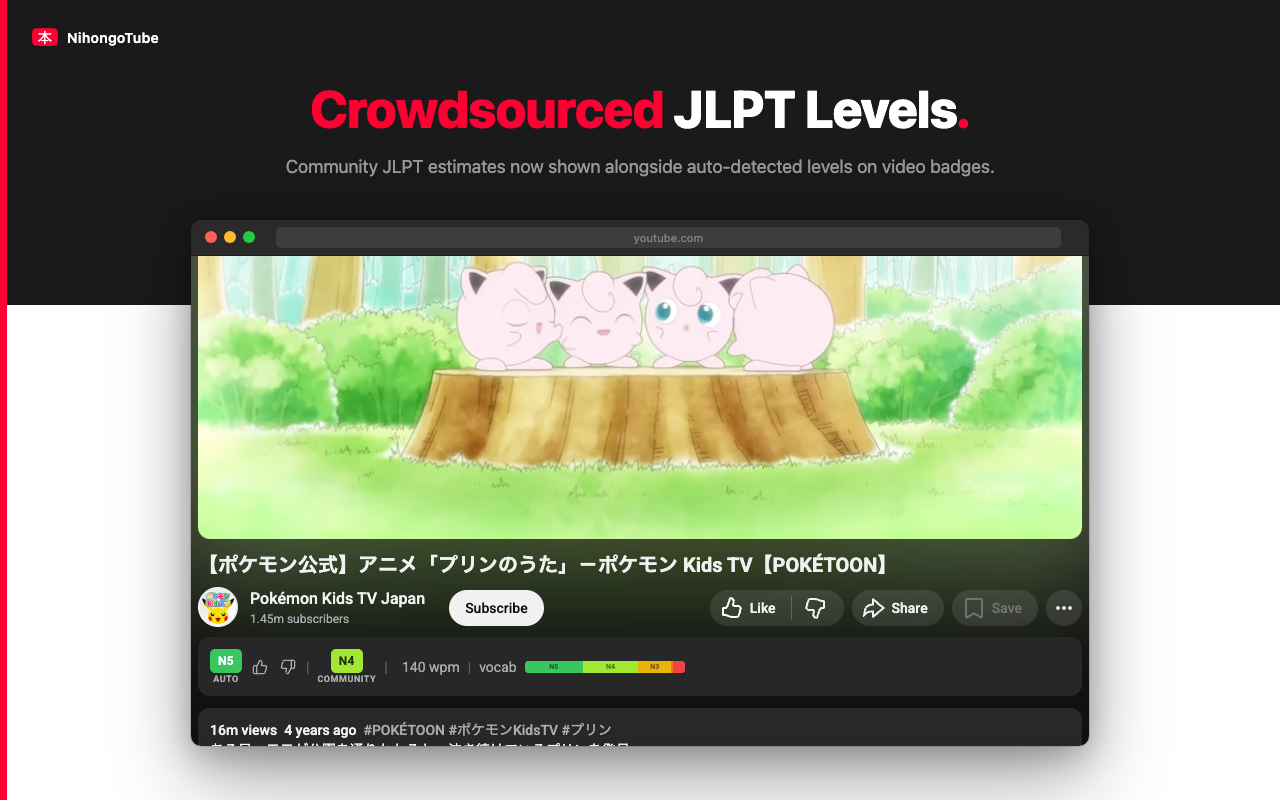
Task: Click the NihongoTube red logo icon
Action: click(45, 37)
